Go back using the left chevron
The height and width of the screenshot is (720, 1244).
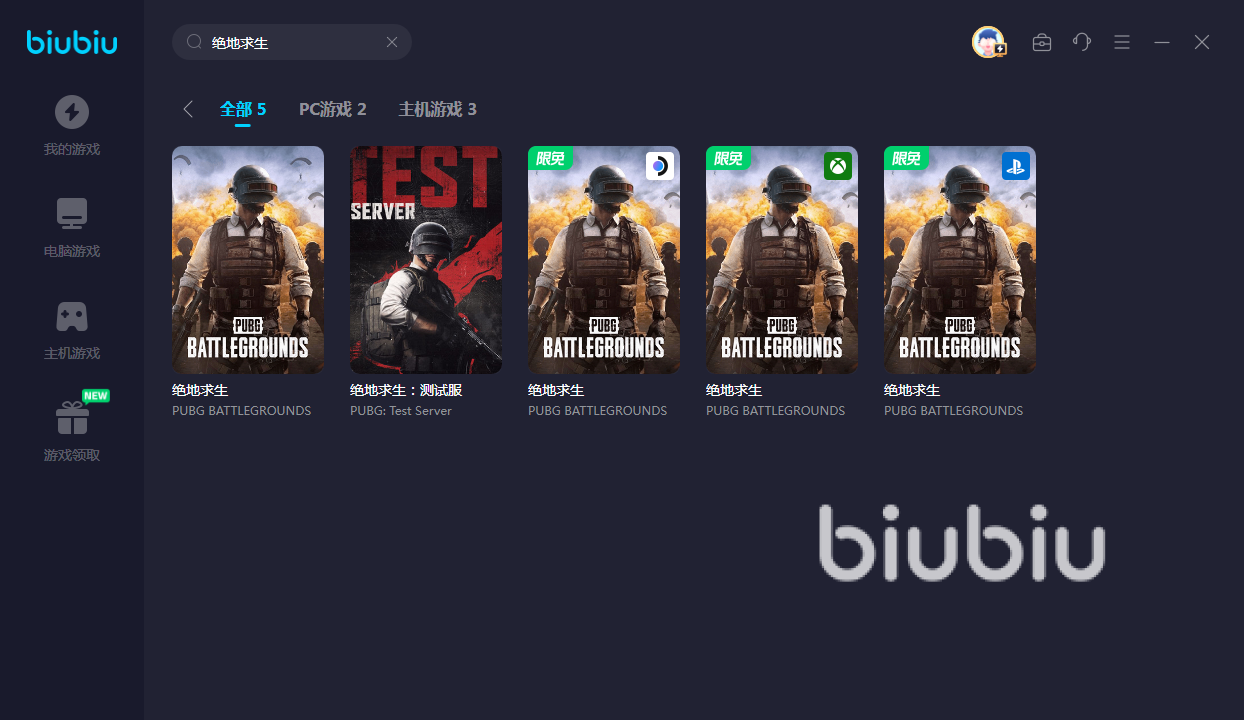tap(188, 109)
